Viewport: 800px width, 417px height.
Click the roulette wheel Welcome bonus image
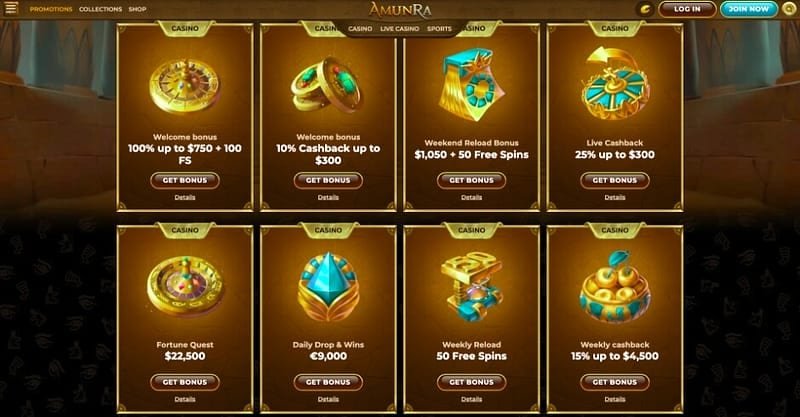click(185, 87)
